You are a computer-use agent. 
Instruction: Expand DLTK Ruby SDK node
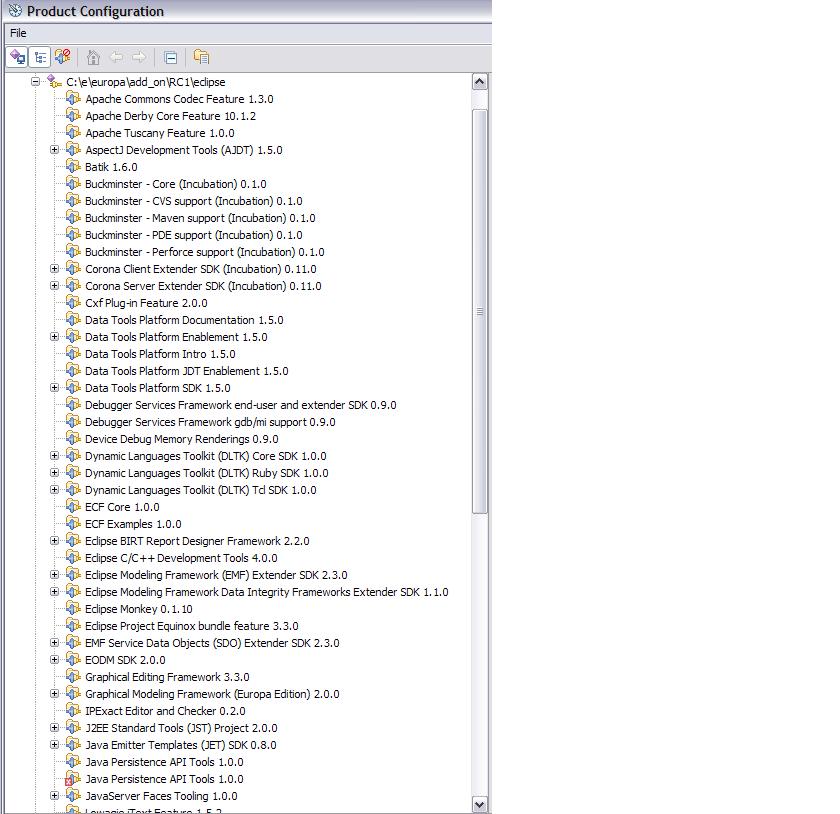tap(54, 473)
